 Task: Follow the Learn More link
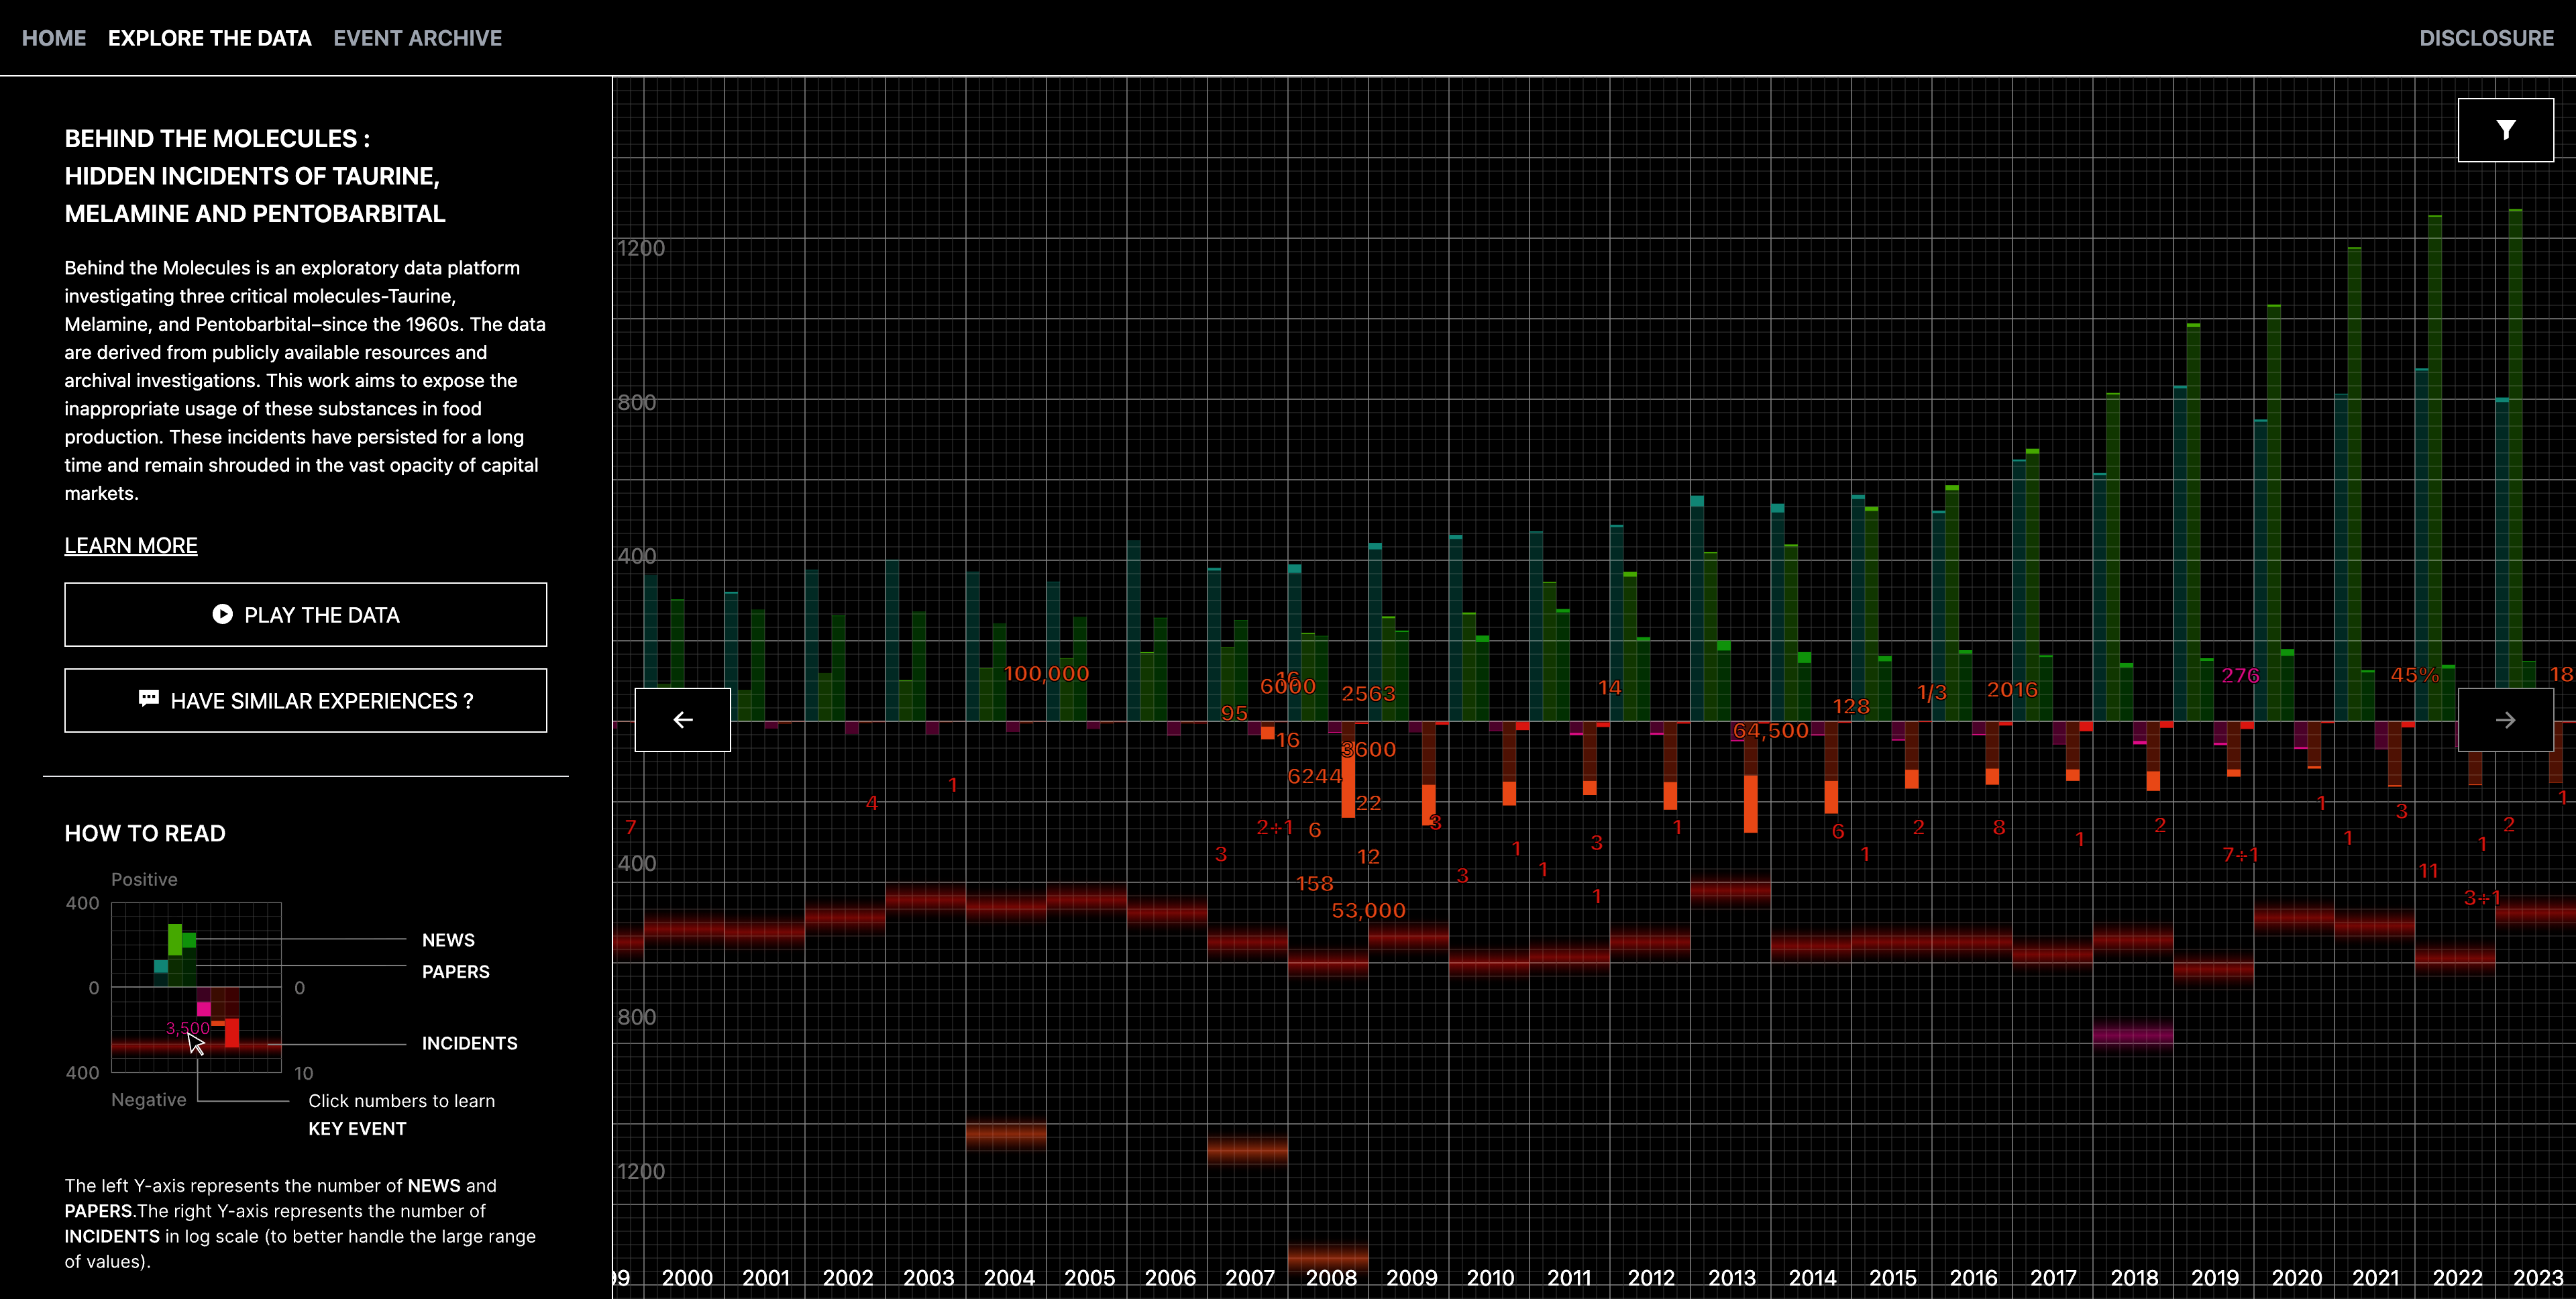point(131,545)
